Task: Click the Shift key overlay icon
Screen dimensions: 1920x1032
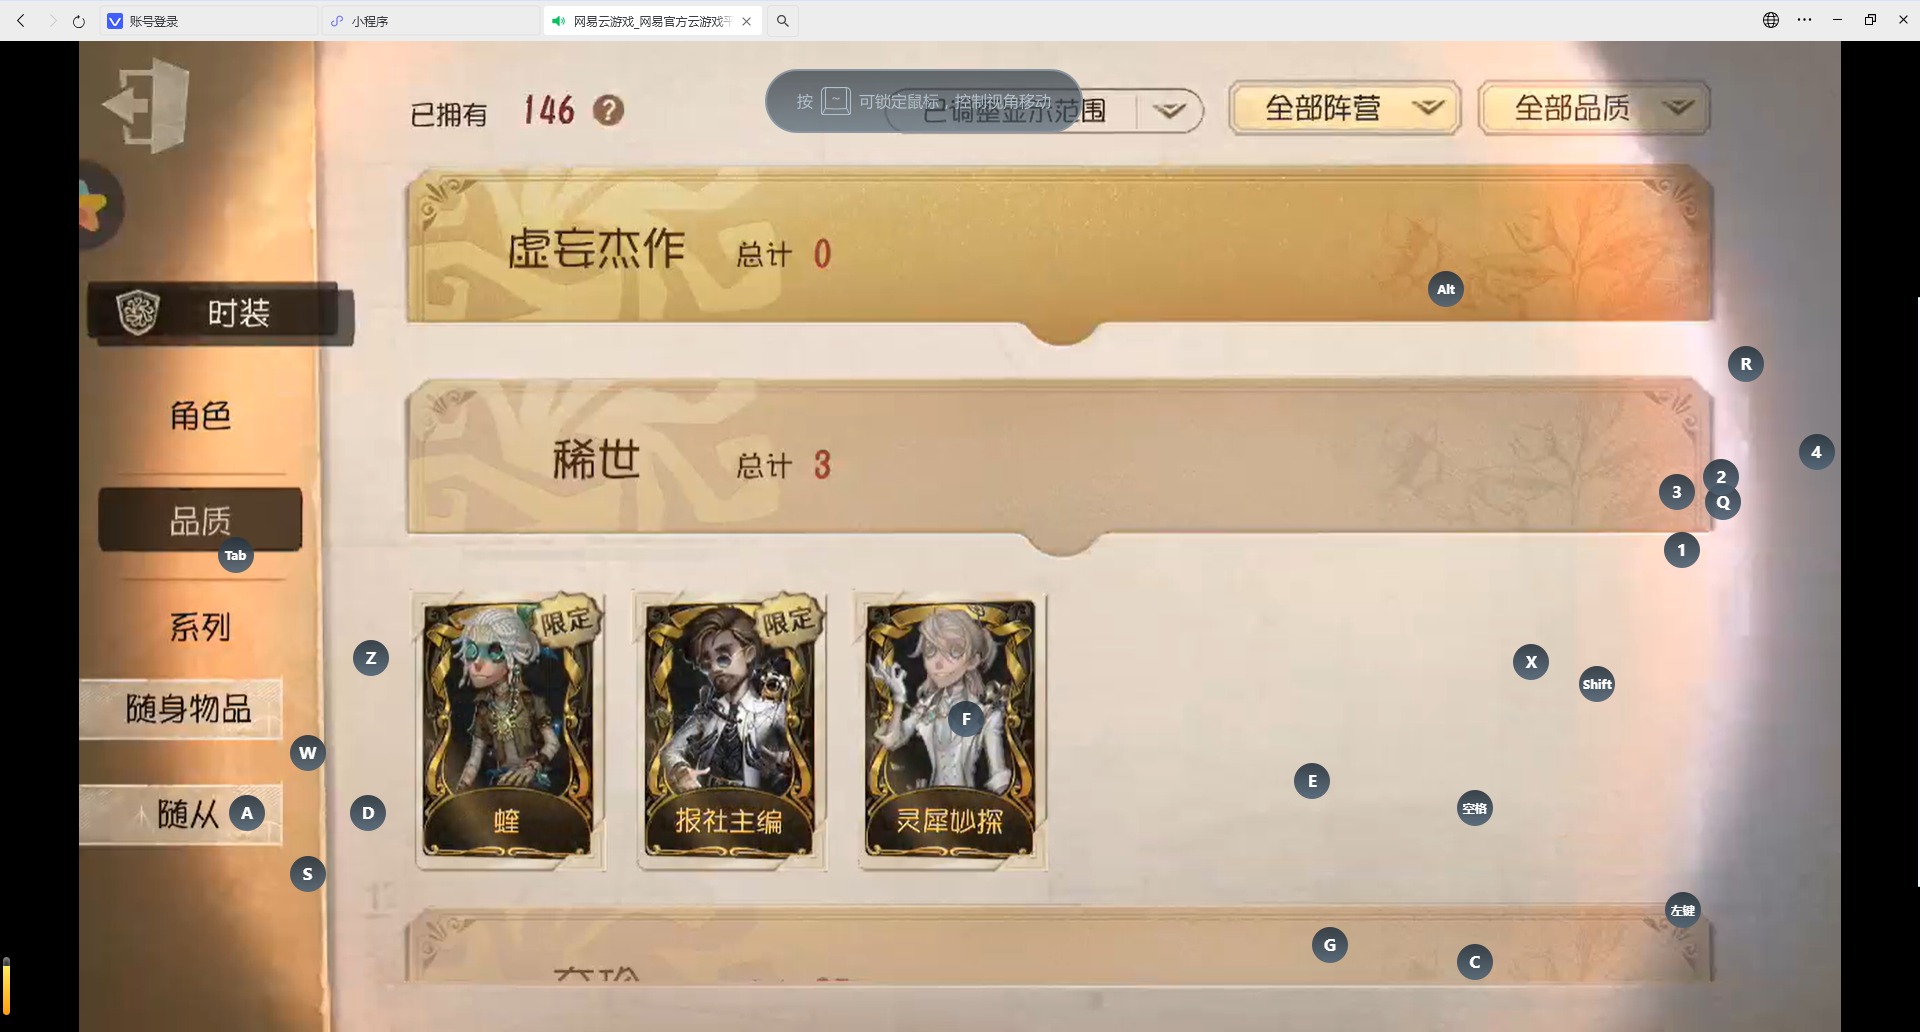Action: (x=1597, y=684)
